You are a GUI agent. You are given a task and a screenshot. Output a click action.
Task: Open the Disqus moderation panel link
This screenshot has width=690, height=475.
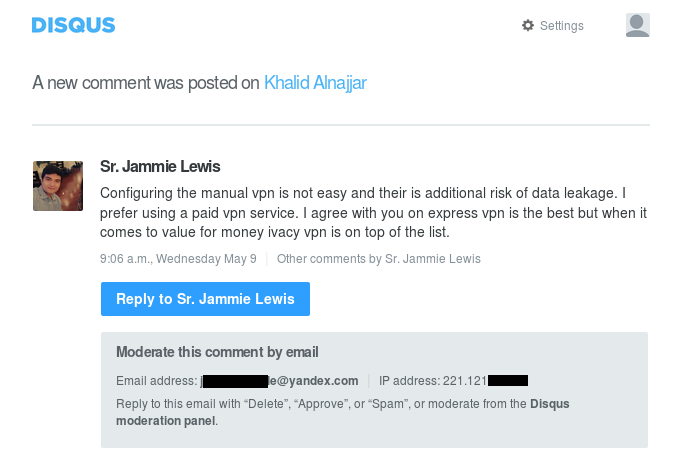coord(342,412)
